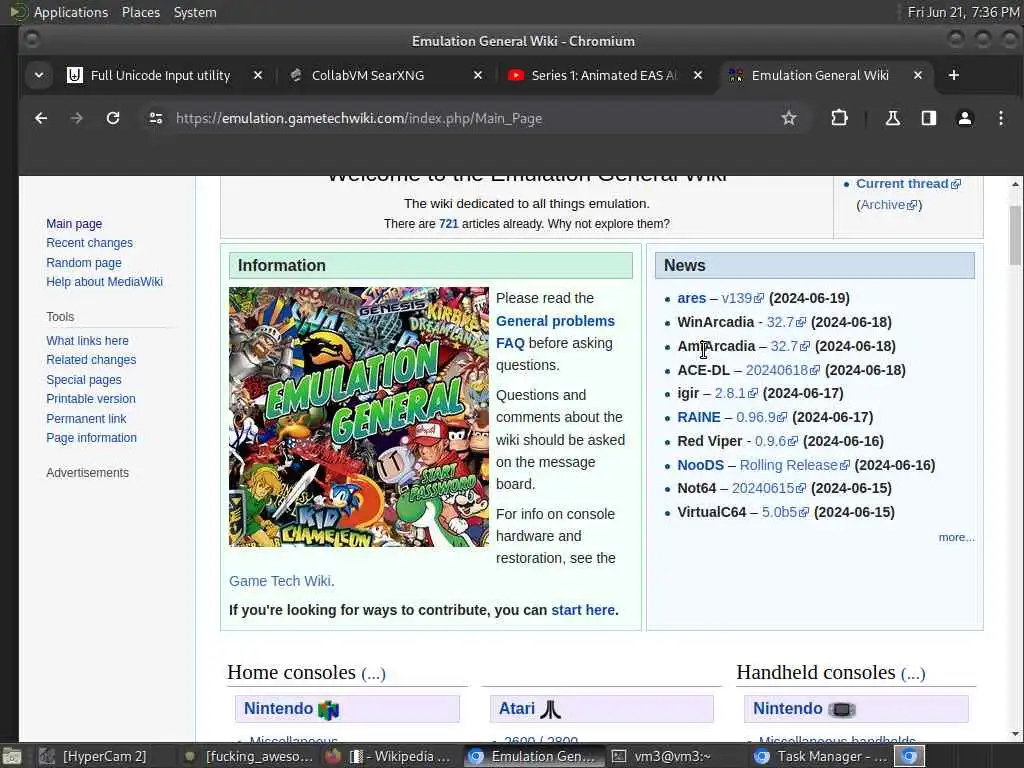This screenshot has width=1024, height=768.
Task: Open Help about MediaWiki link
Action: [104, 281]
